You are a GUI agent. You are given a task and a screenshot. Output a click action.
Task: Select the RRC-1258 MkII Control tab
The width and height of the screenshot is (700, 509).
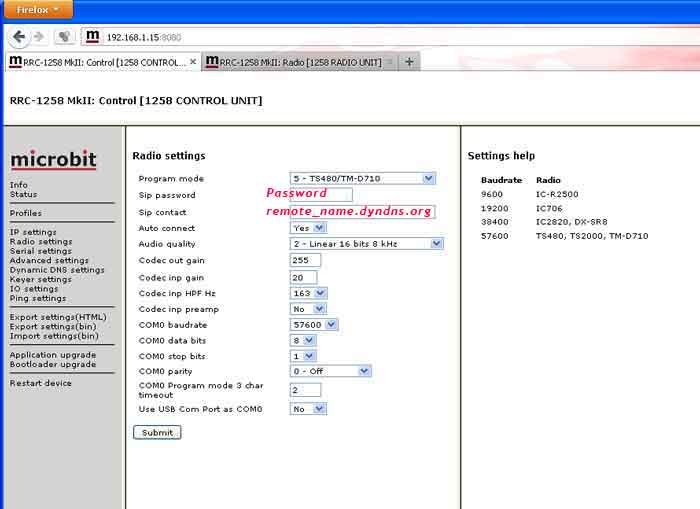104,62
